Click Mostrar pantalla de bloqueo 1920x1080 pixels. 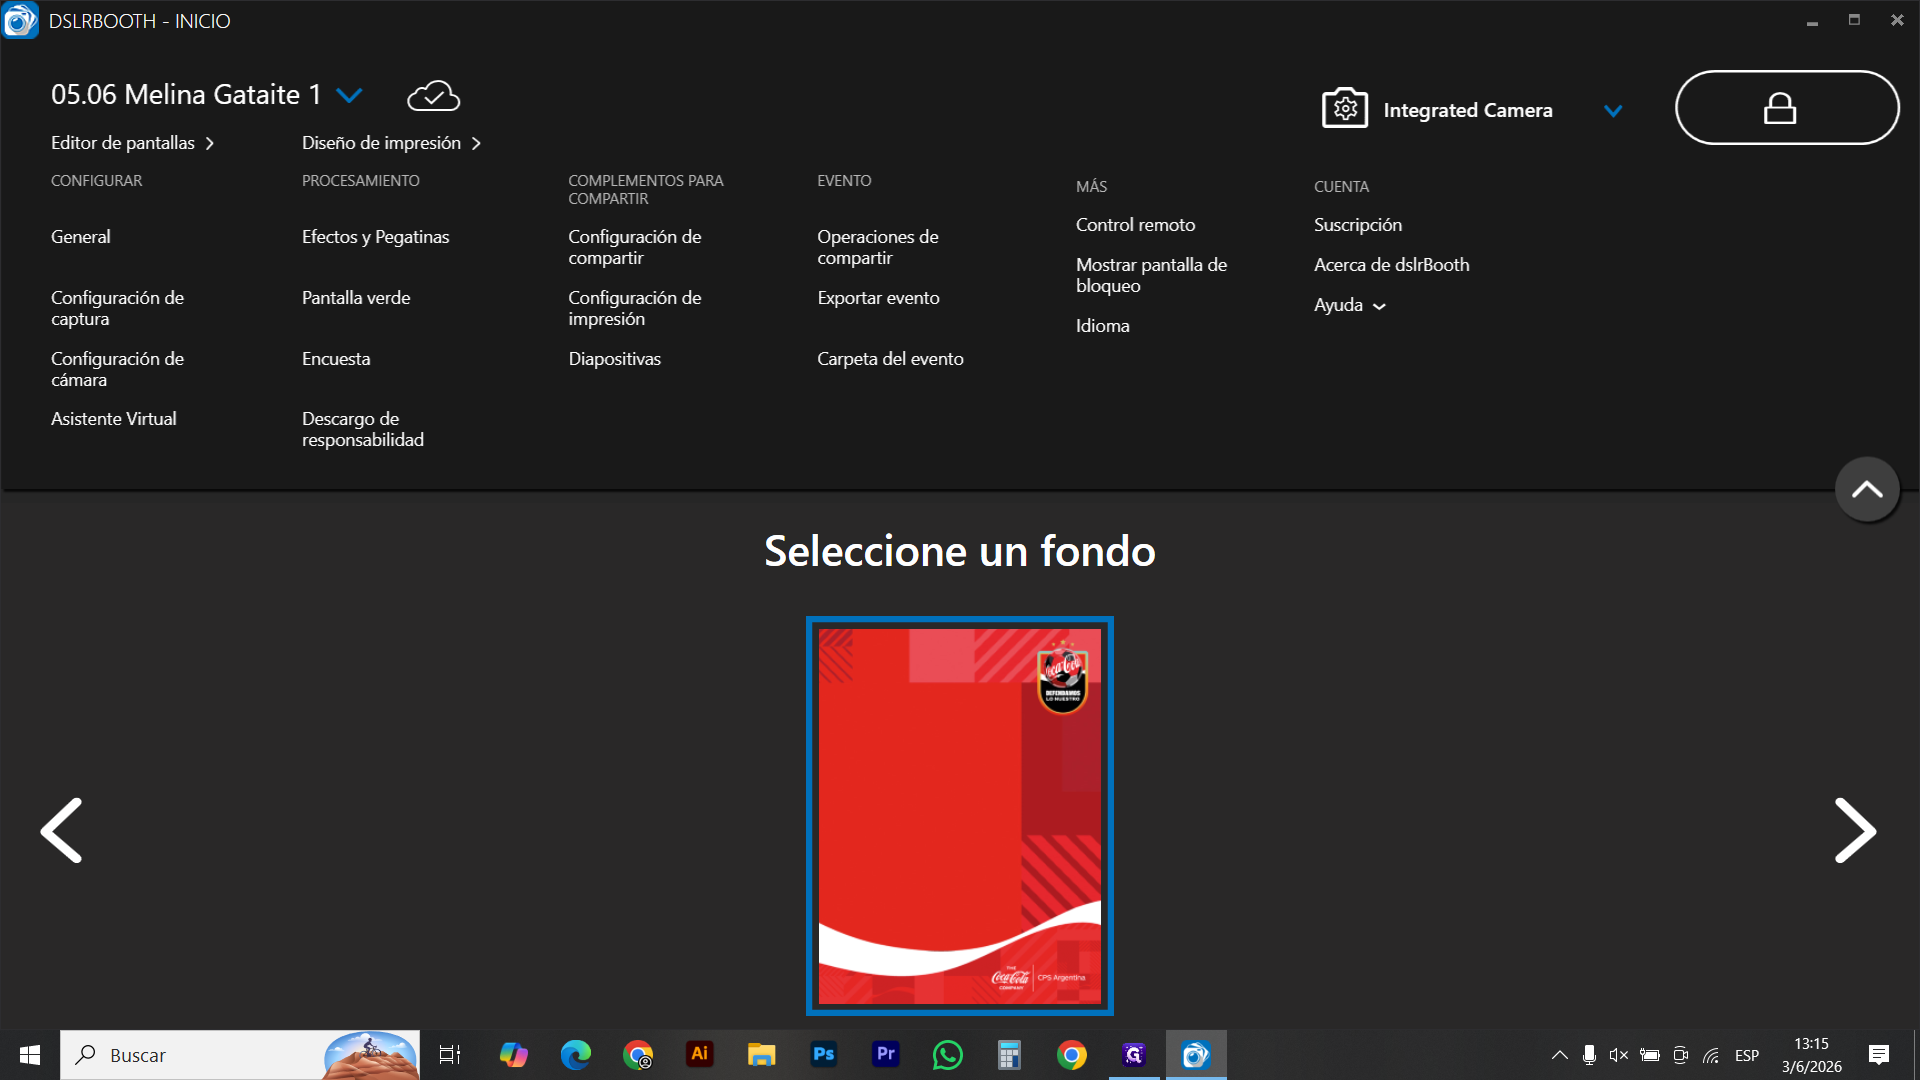[x=1151, y=275]
